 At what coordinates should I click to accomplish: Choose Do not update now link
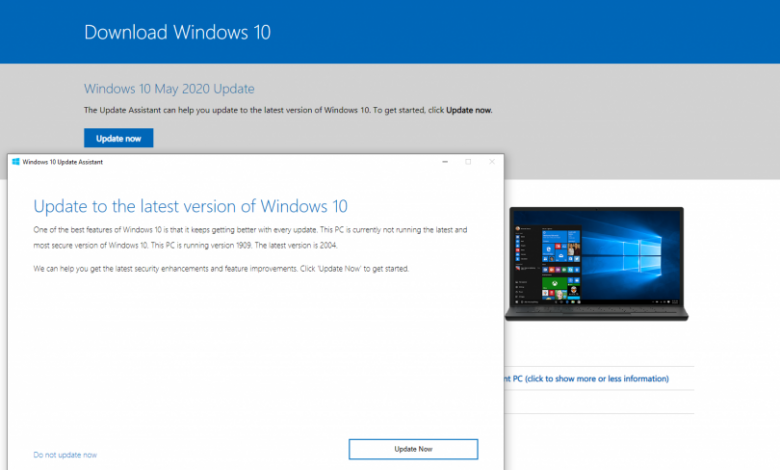click(65, 455)
